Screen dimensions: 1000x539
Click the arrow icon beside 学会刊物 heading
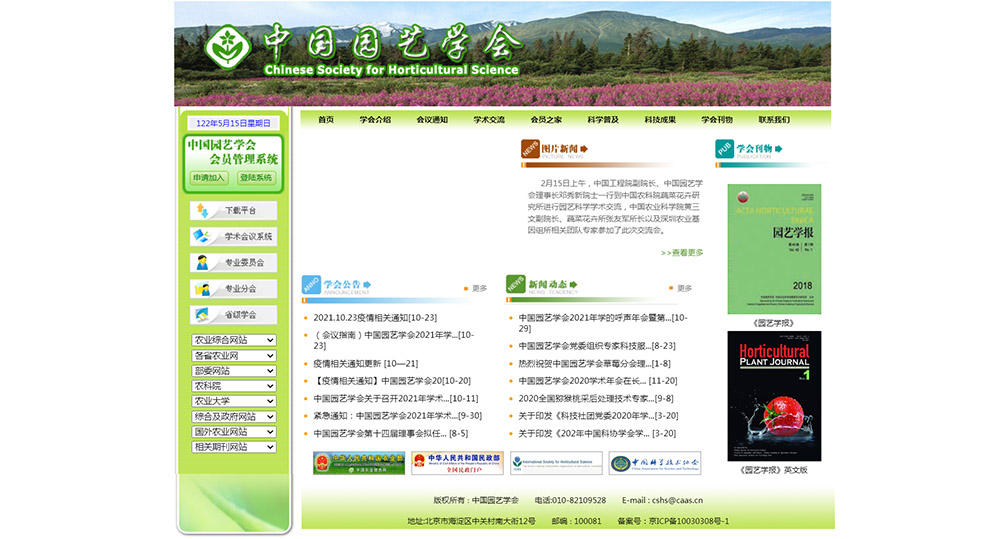pos(779,149)
